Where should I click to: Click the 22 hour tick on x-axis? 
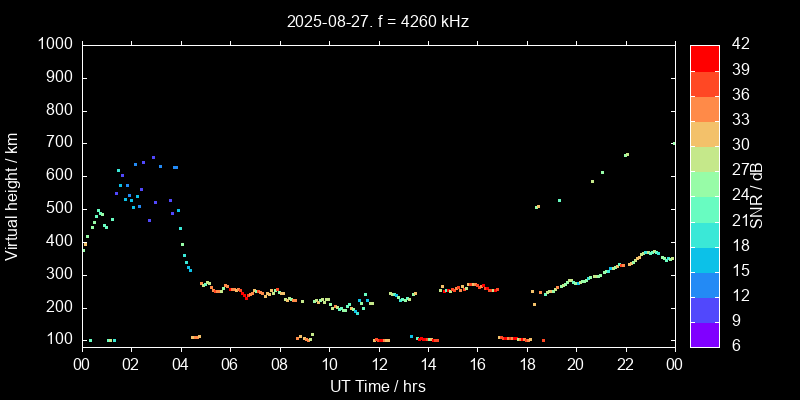tap(625, 364)
